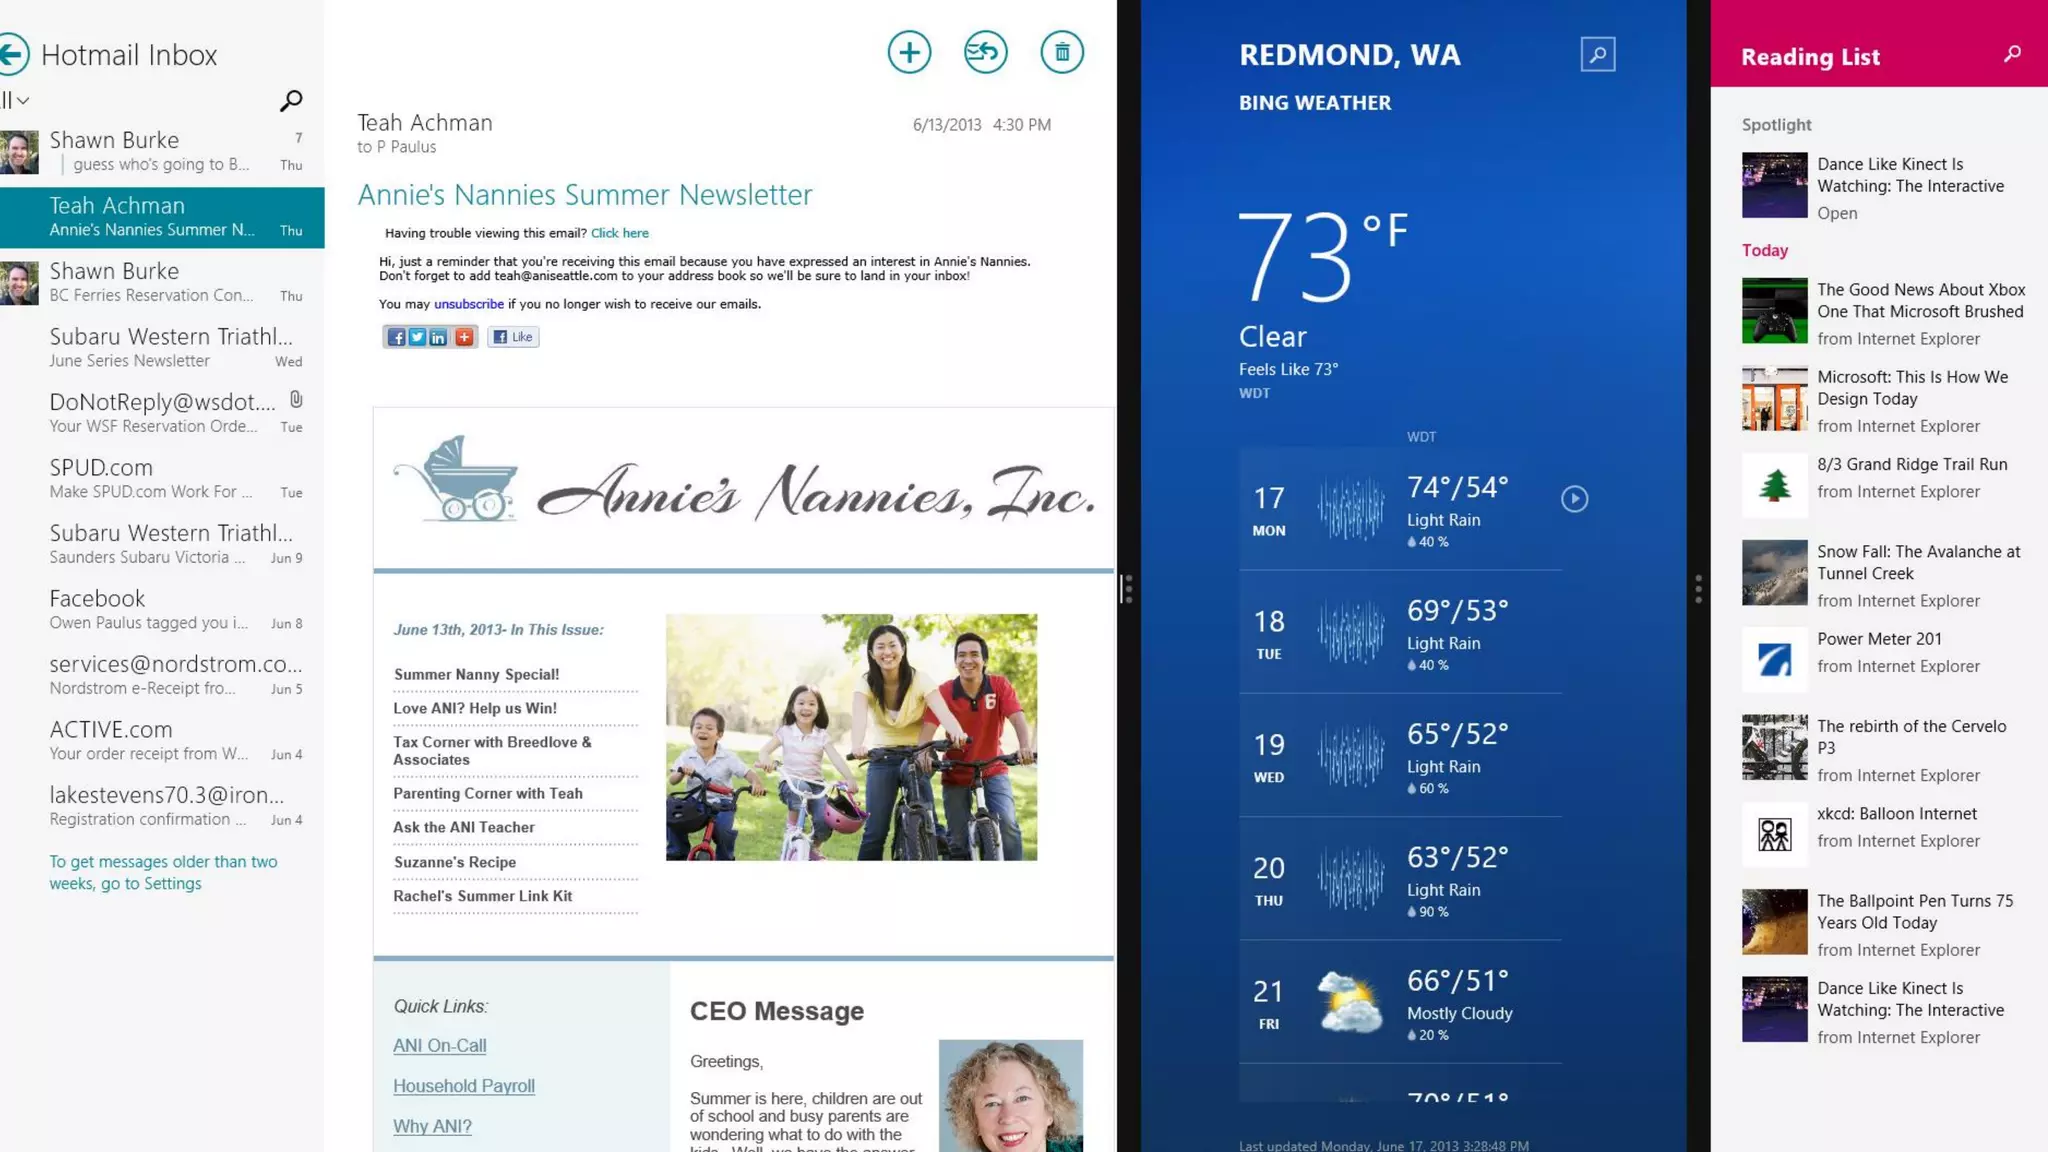Image resolution: width=2048 pixels, height=1152 pixels.
Task: Expand the All filter dropdown chevron
Action: pyautogui.click(x=22, y=101)
